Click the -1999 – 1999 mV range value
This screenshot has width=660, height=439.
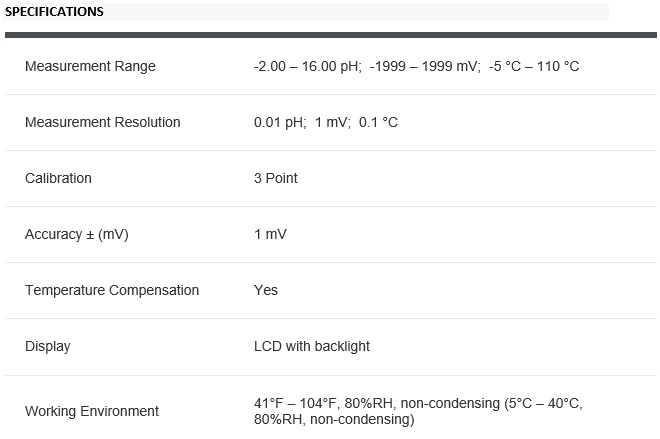click(x=425, y=66)
